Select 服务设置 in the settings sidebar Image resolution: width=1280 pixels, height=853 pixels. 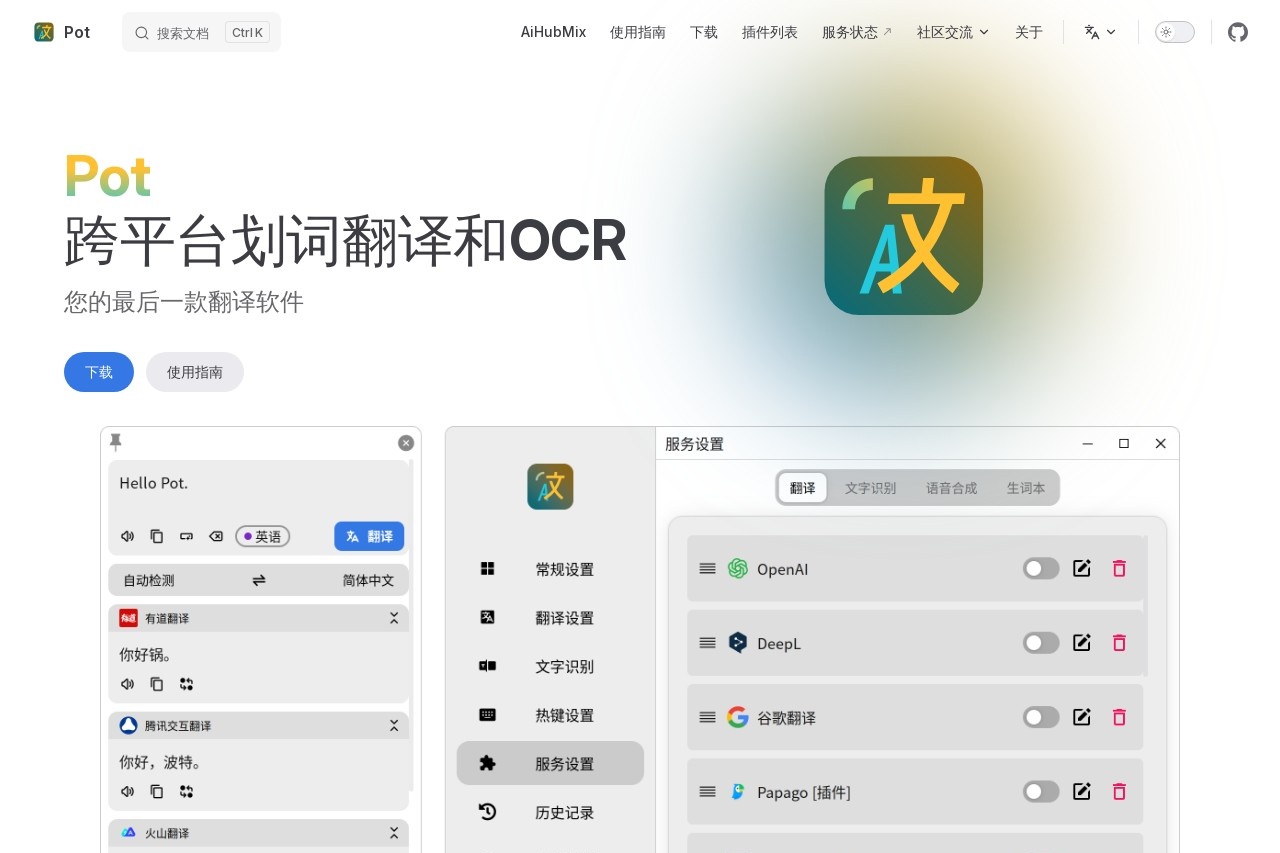point(550,763)
